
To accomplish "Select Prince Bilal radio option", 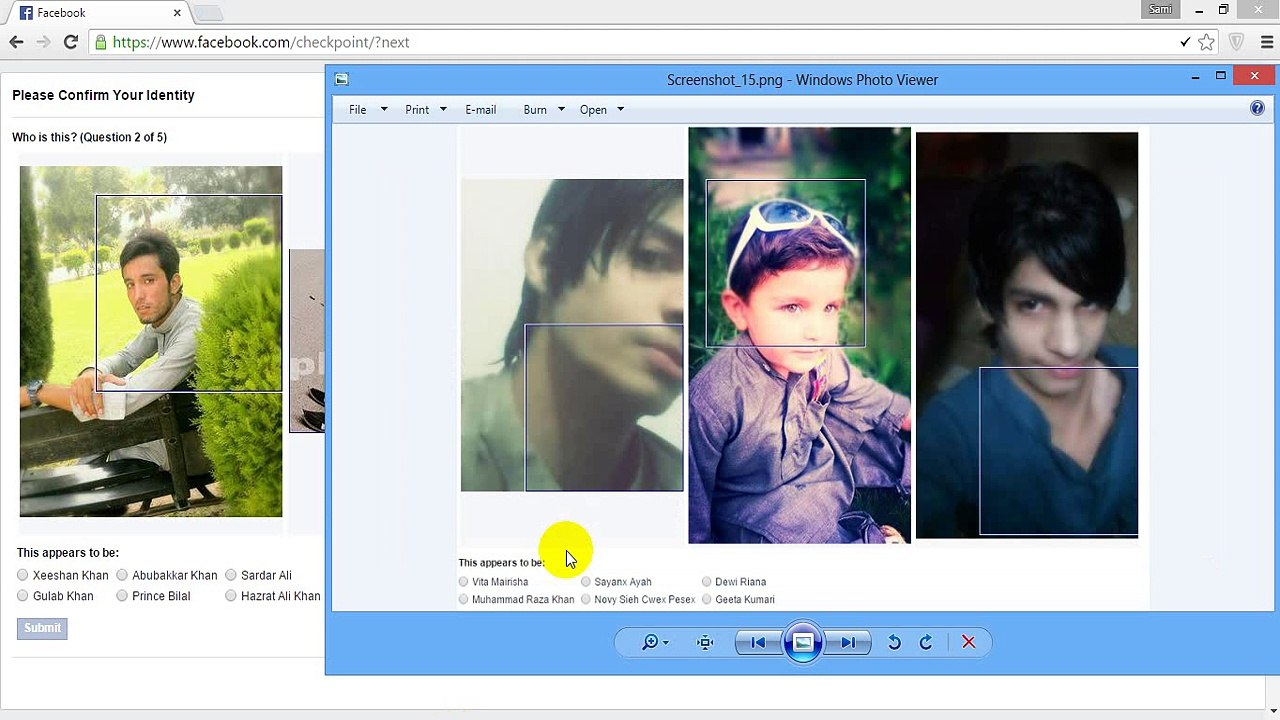I will click(122, 596).
